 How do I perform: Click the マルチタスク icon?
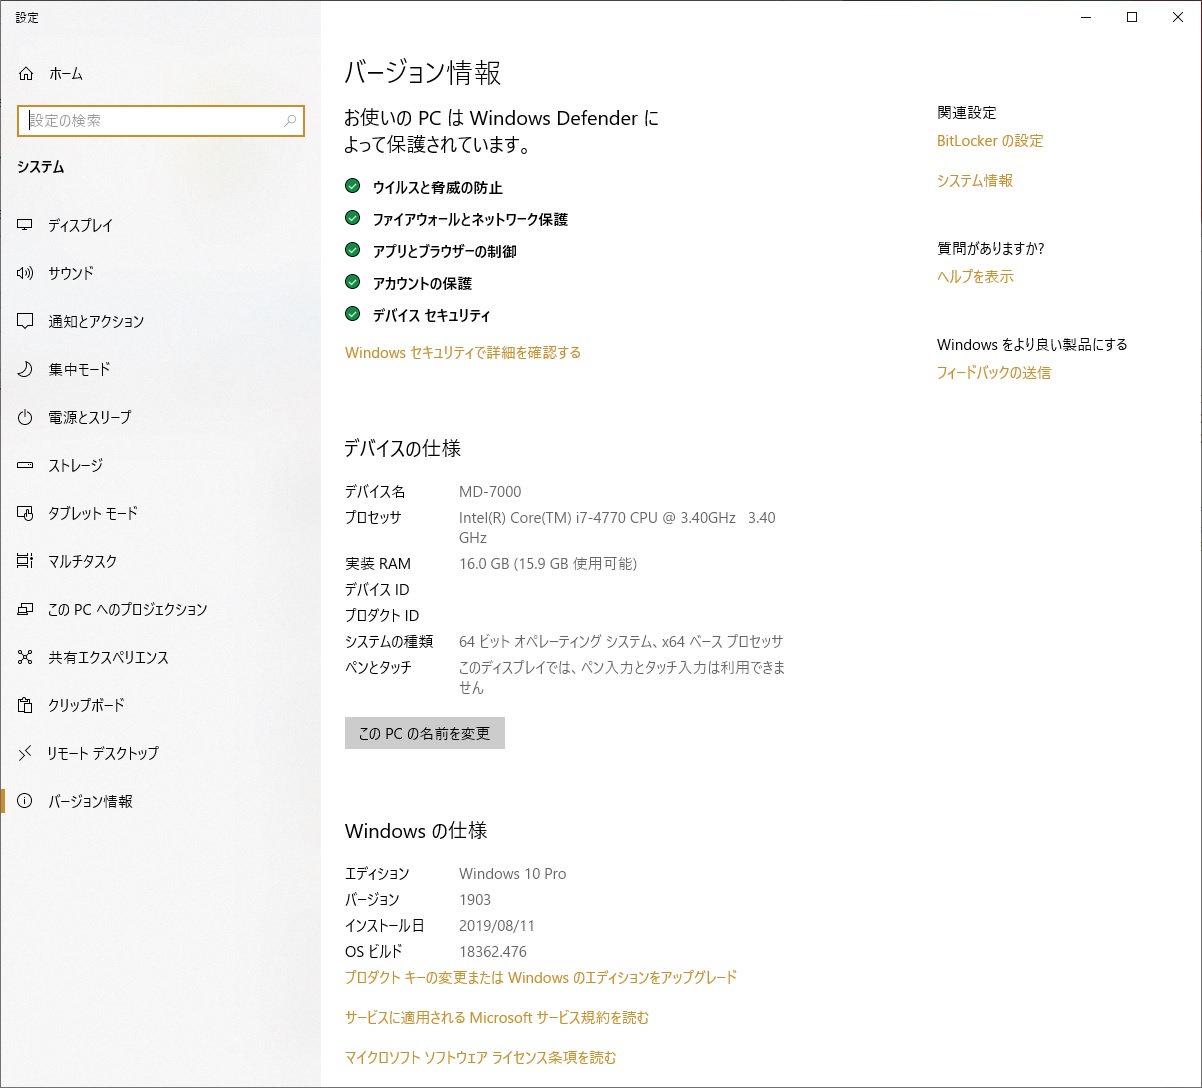(x=26, y=561)
